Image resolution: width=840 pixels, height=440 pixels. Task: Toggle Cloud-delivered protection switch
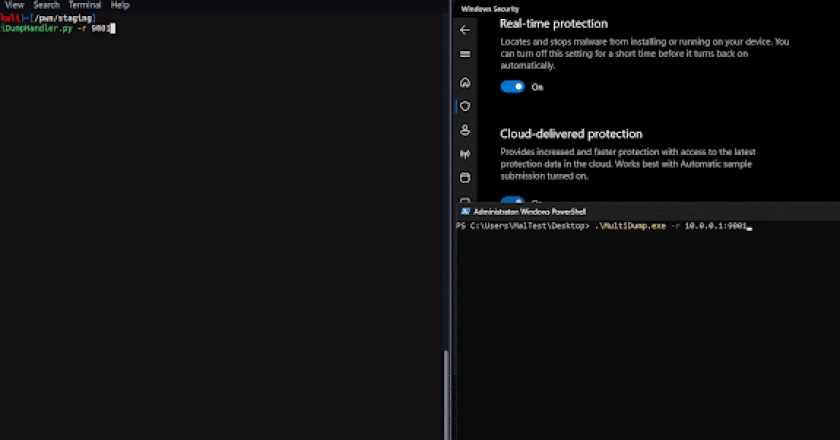click(x=513, y=200)
